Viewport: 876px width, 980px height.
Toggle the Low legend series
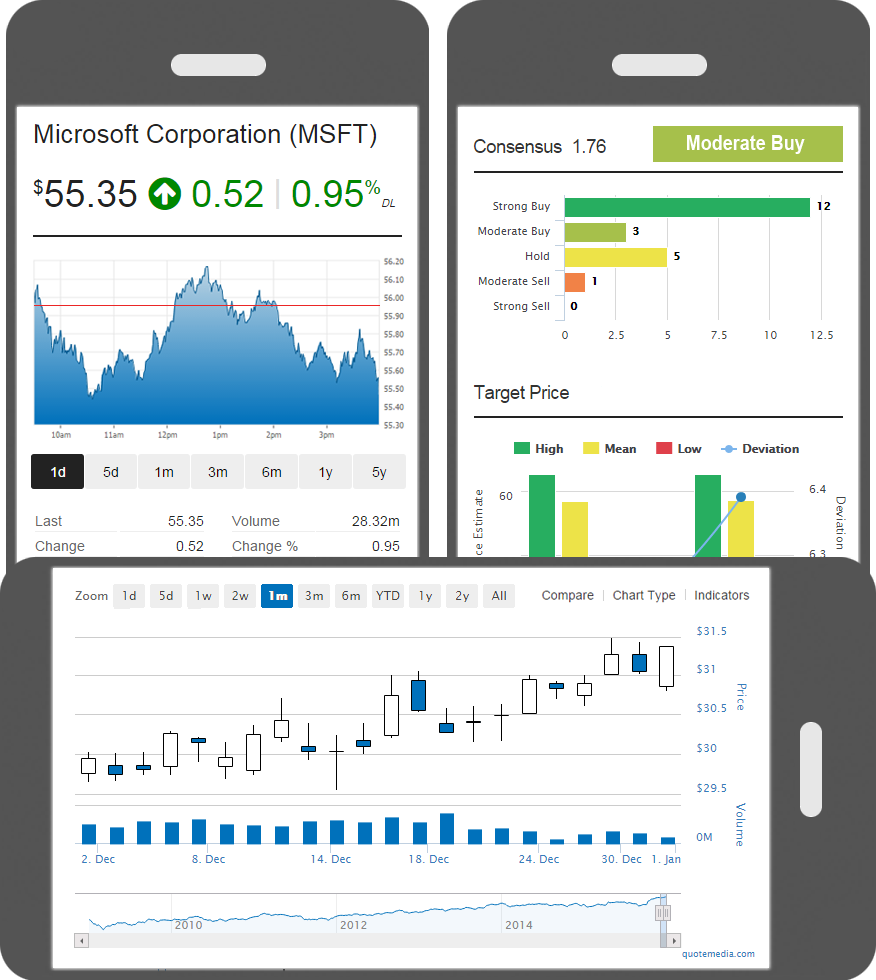(678, 449)
